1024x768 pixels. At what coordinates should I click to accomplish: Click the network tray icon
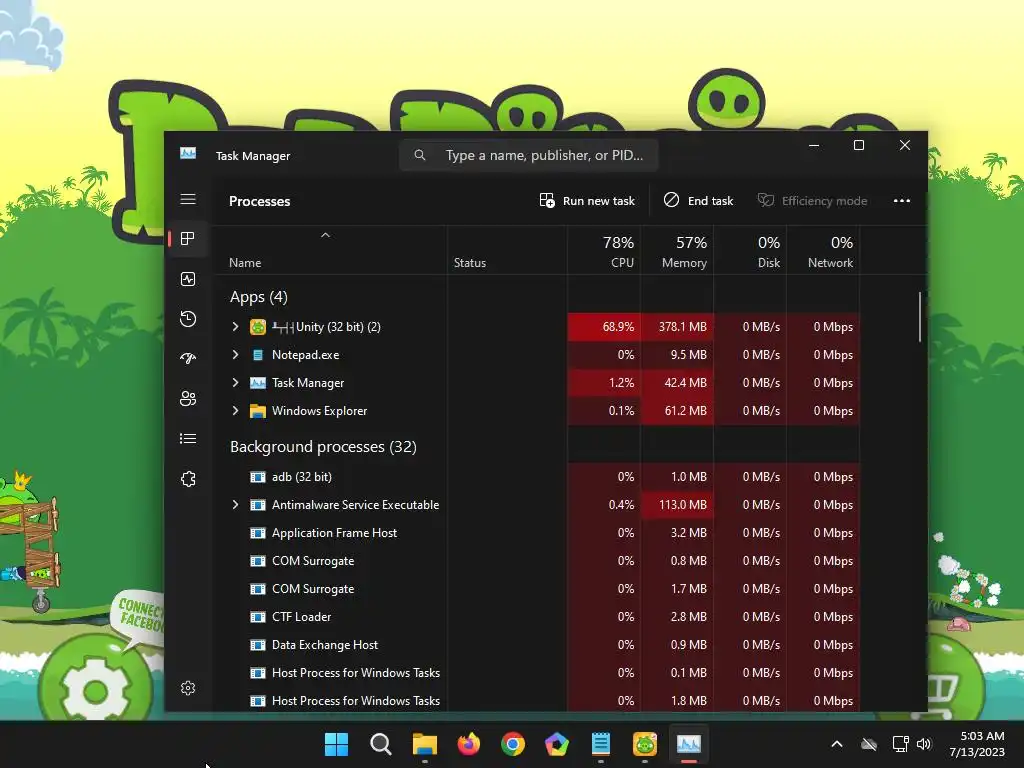point(901,744)
